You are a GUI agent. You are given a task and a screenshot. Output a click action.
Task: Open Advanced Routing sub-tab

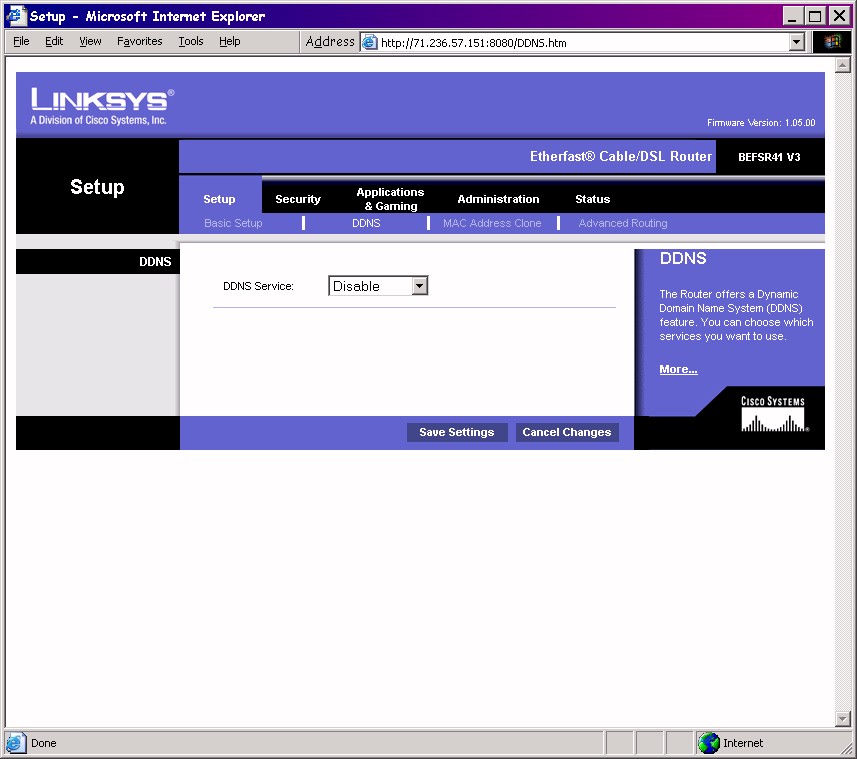coord(623,223)
